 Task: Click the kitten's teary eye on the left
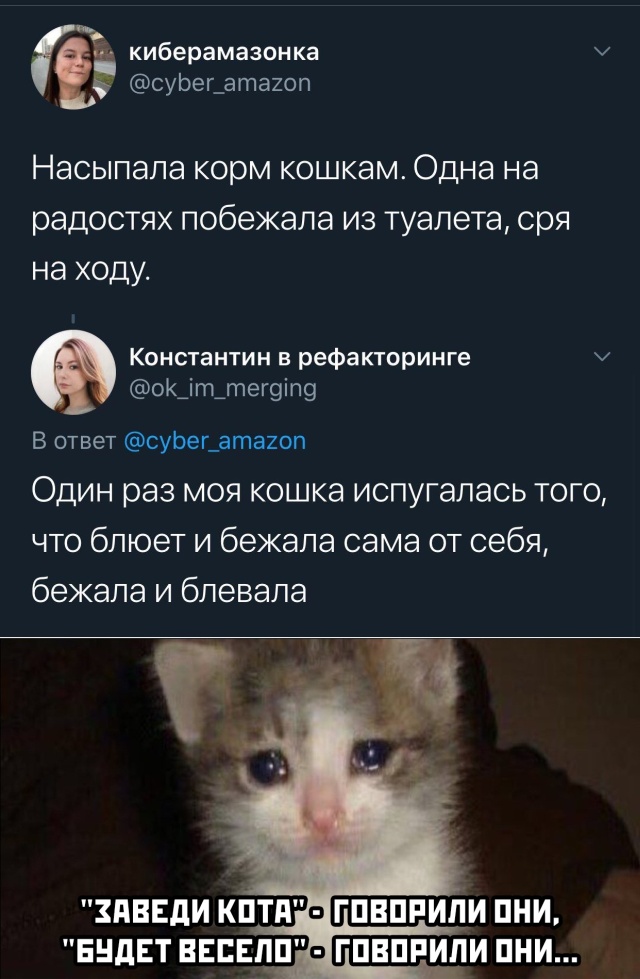[268, 766]
